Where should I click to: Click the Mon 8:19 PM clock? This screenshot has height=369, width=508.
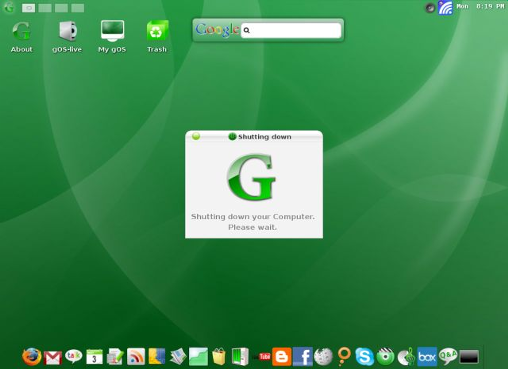pos(480,6)
